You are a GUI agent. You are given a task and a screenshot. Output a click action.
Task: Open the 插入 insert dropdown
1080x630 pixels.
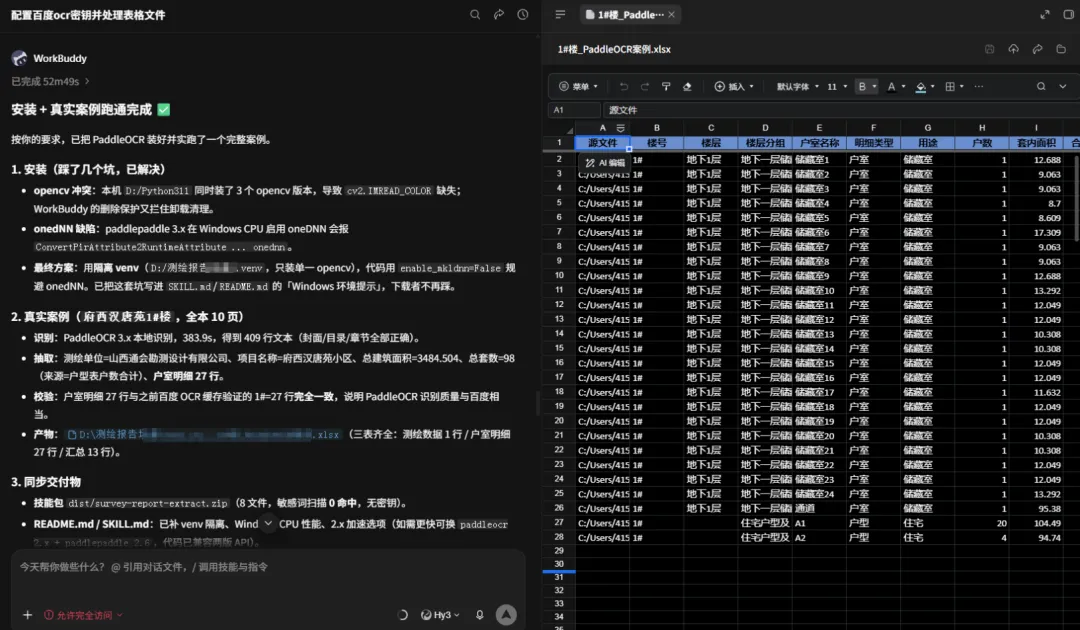click(734, 86)
